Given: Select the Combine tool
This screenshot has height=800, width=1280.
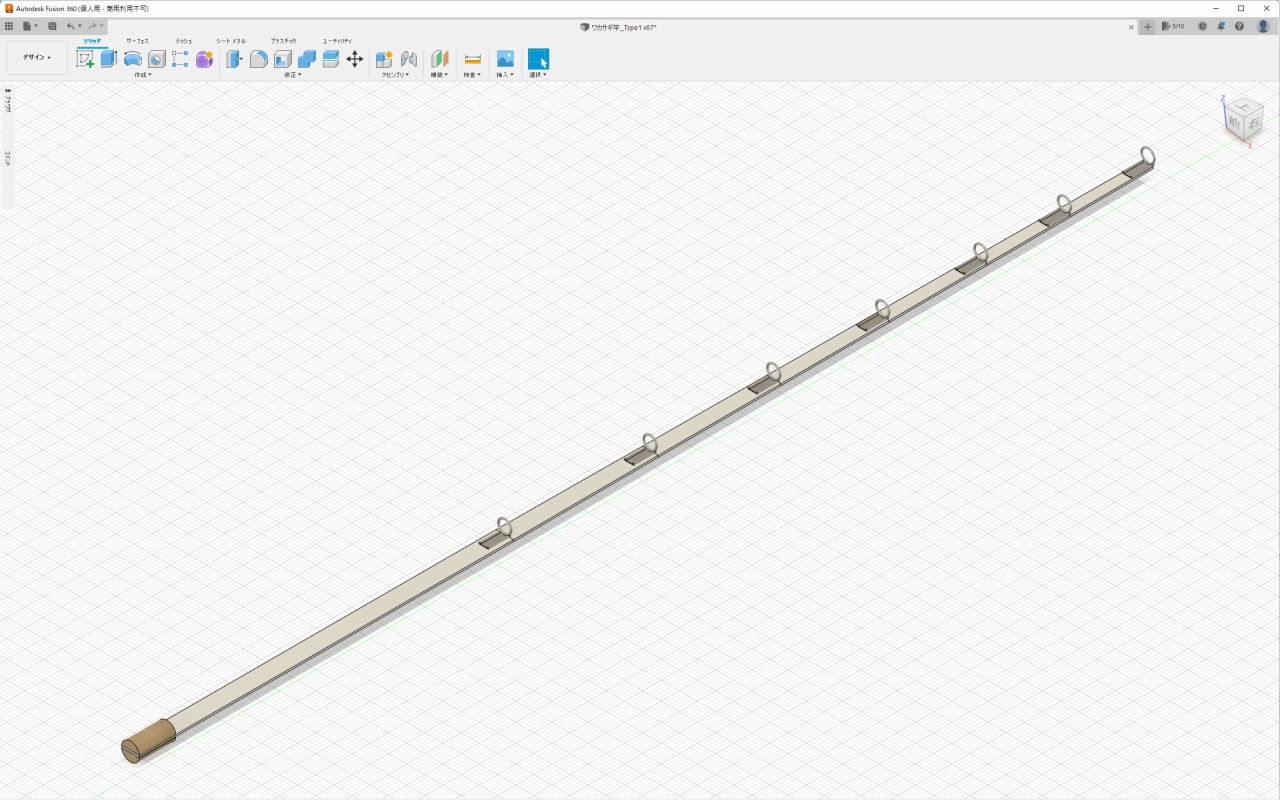Looking at the screenshot, I should point(307,59).
